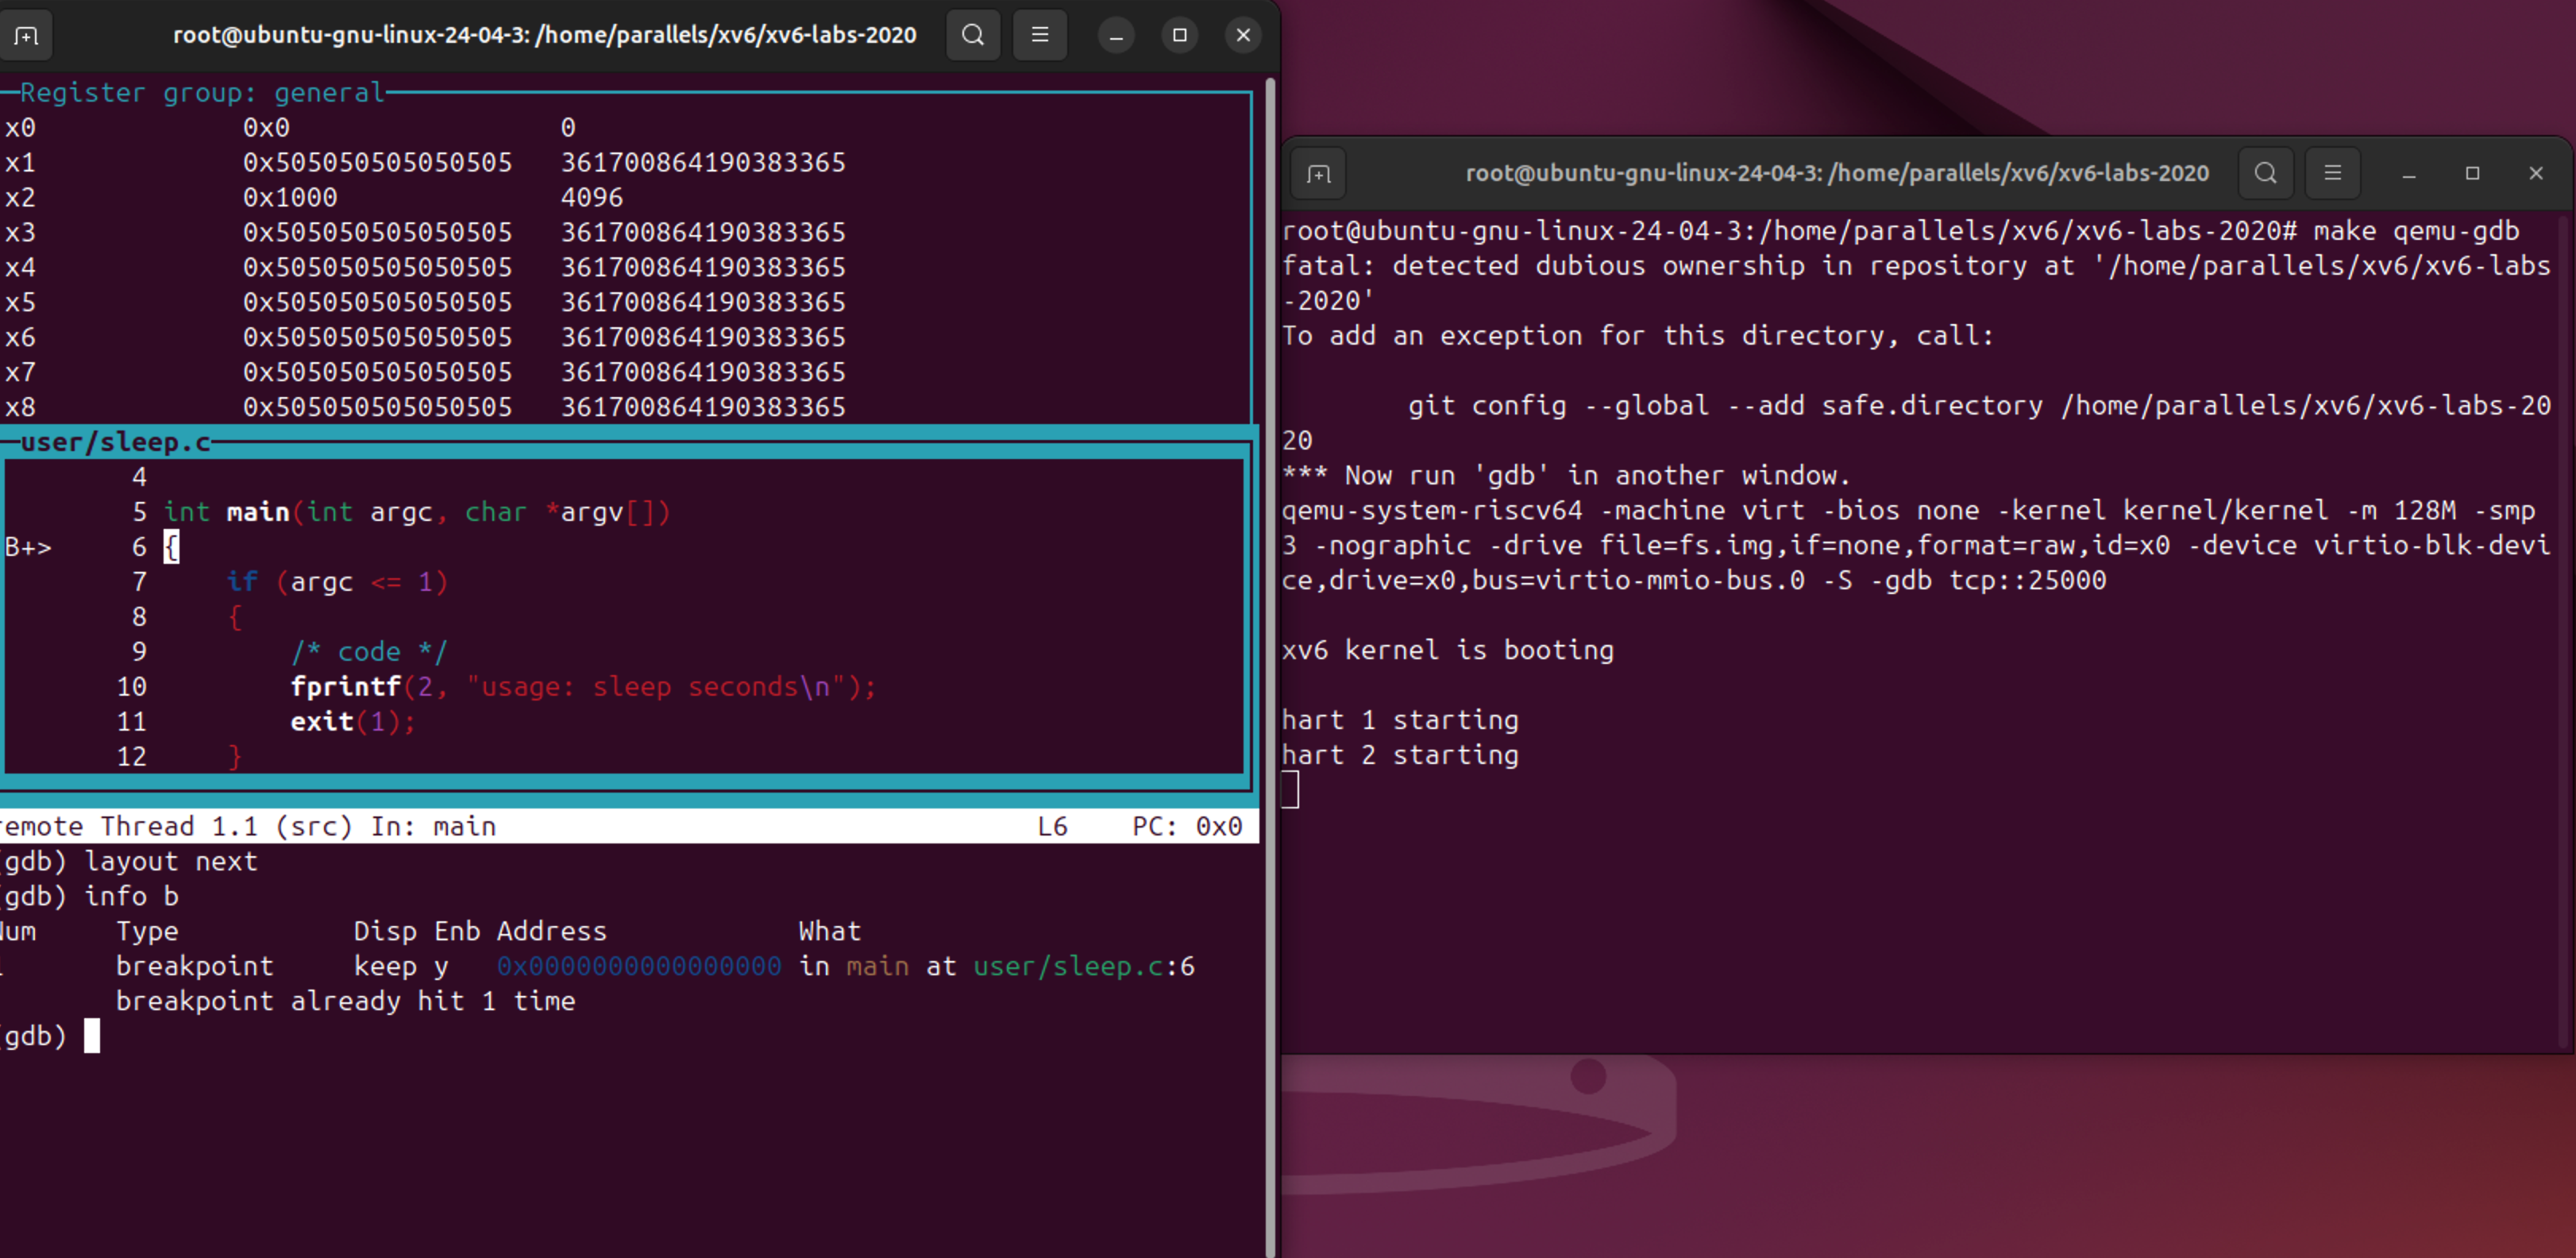
Task: Close the right terminal window
Action: click(2536, 173)
